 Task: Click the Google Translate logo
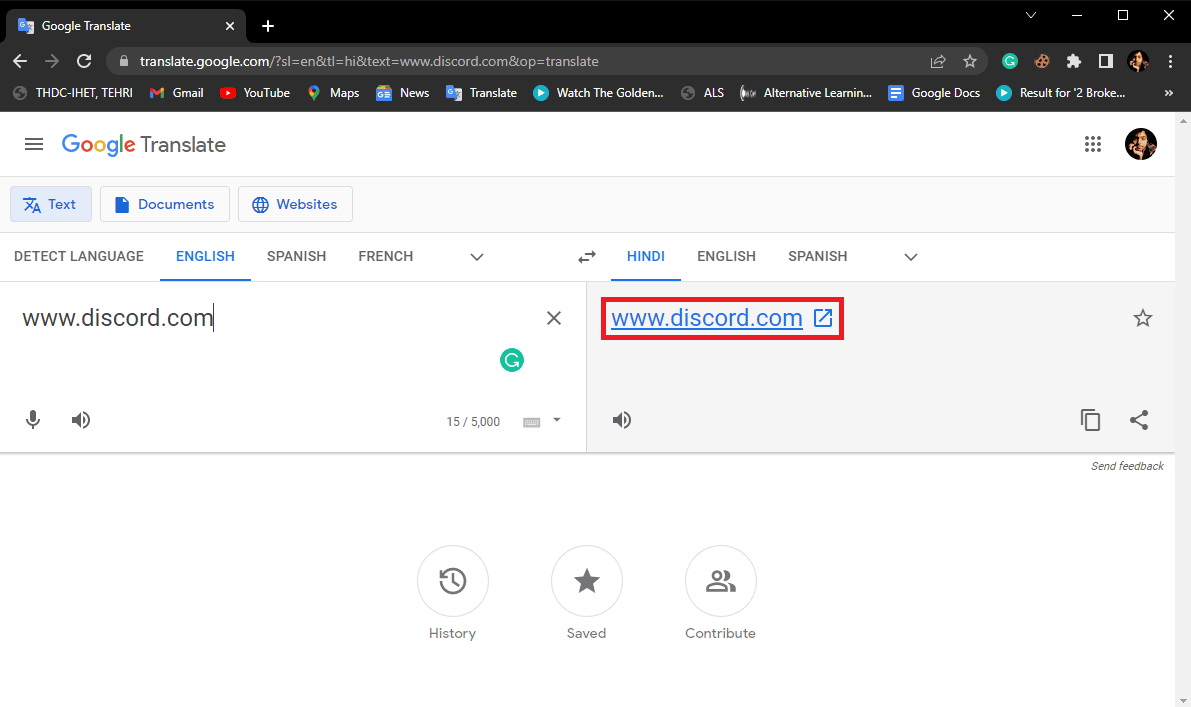tap(144, 144)
